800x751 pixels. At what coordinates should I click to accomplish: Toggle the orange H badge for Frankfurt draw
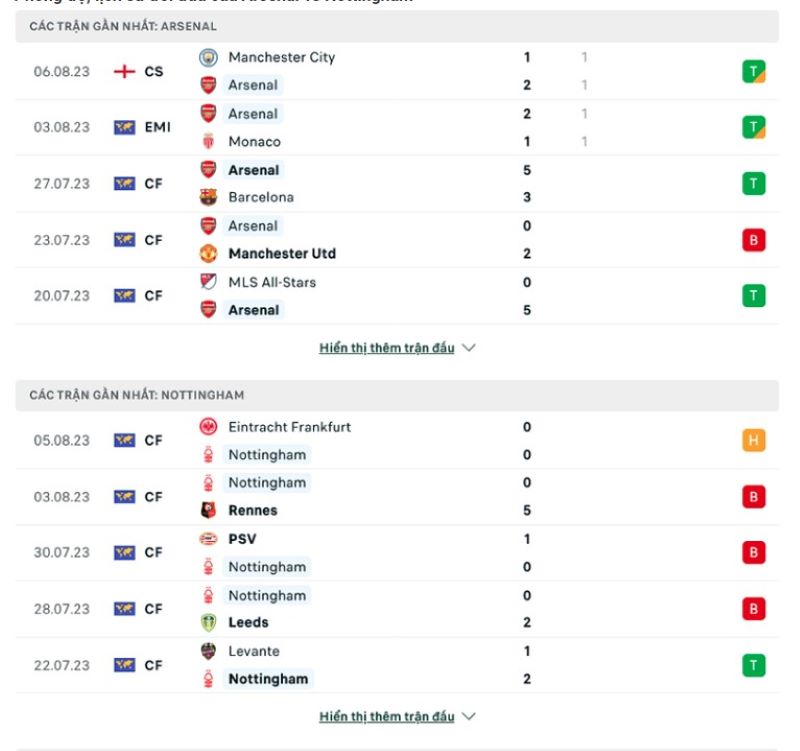(x=753, y=440)
